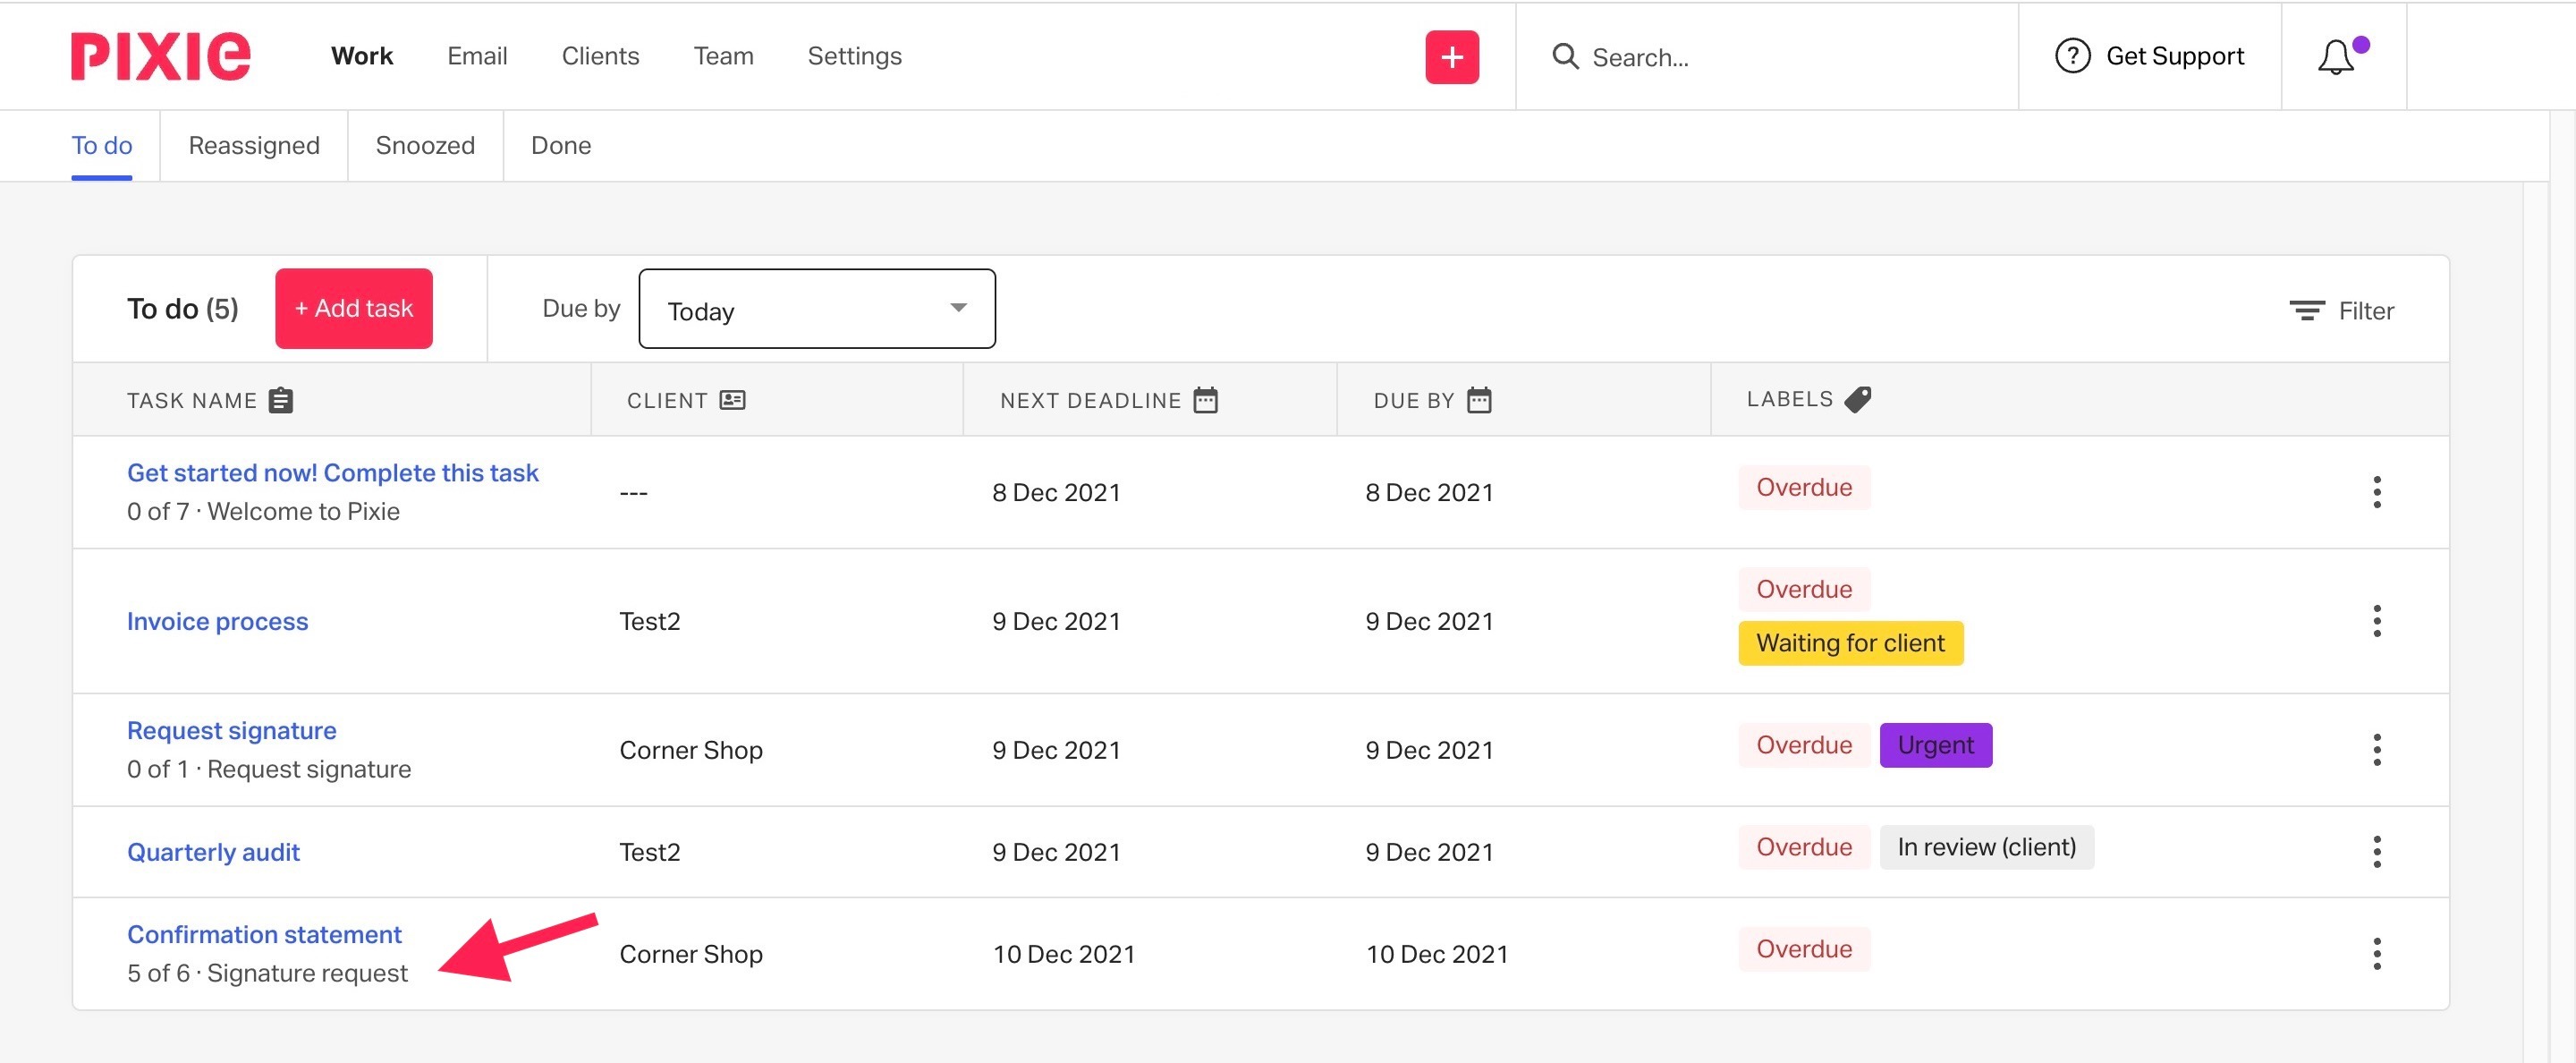Open the Request signature task
Image resolution: width=2576 pixels, height=1063 pixels.
coord(231,731)
